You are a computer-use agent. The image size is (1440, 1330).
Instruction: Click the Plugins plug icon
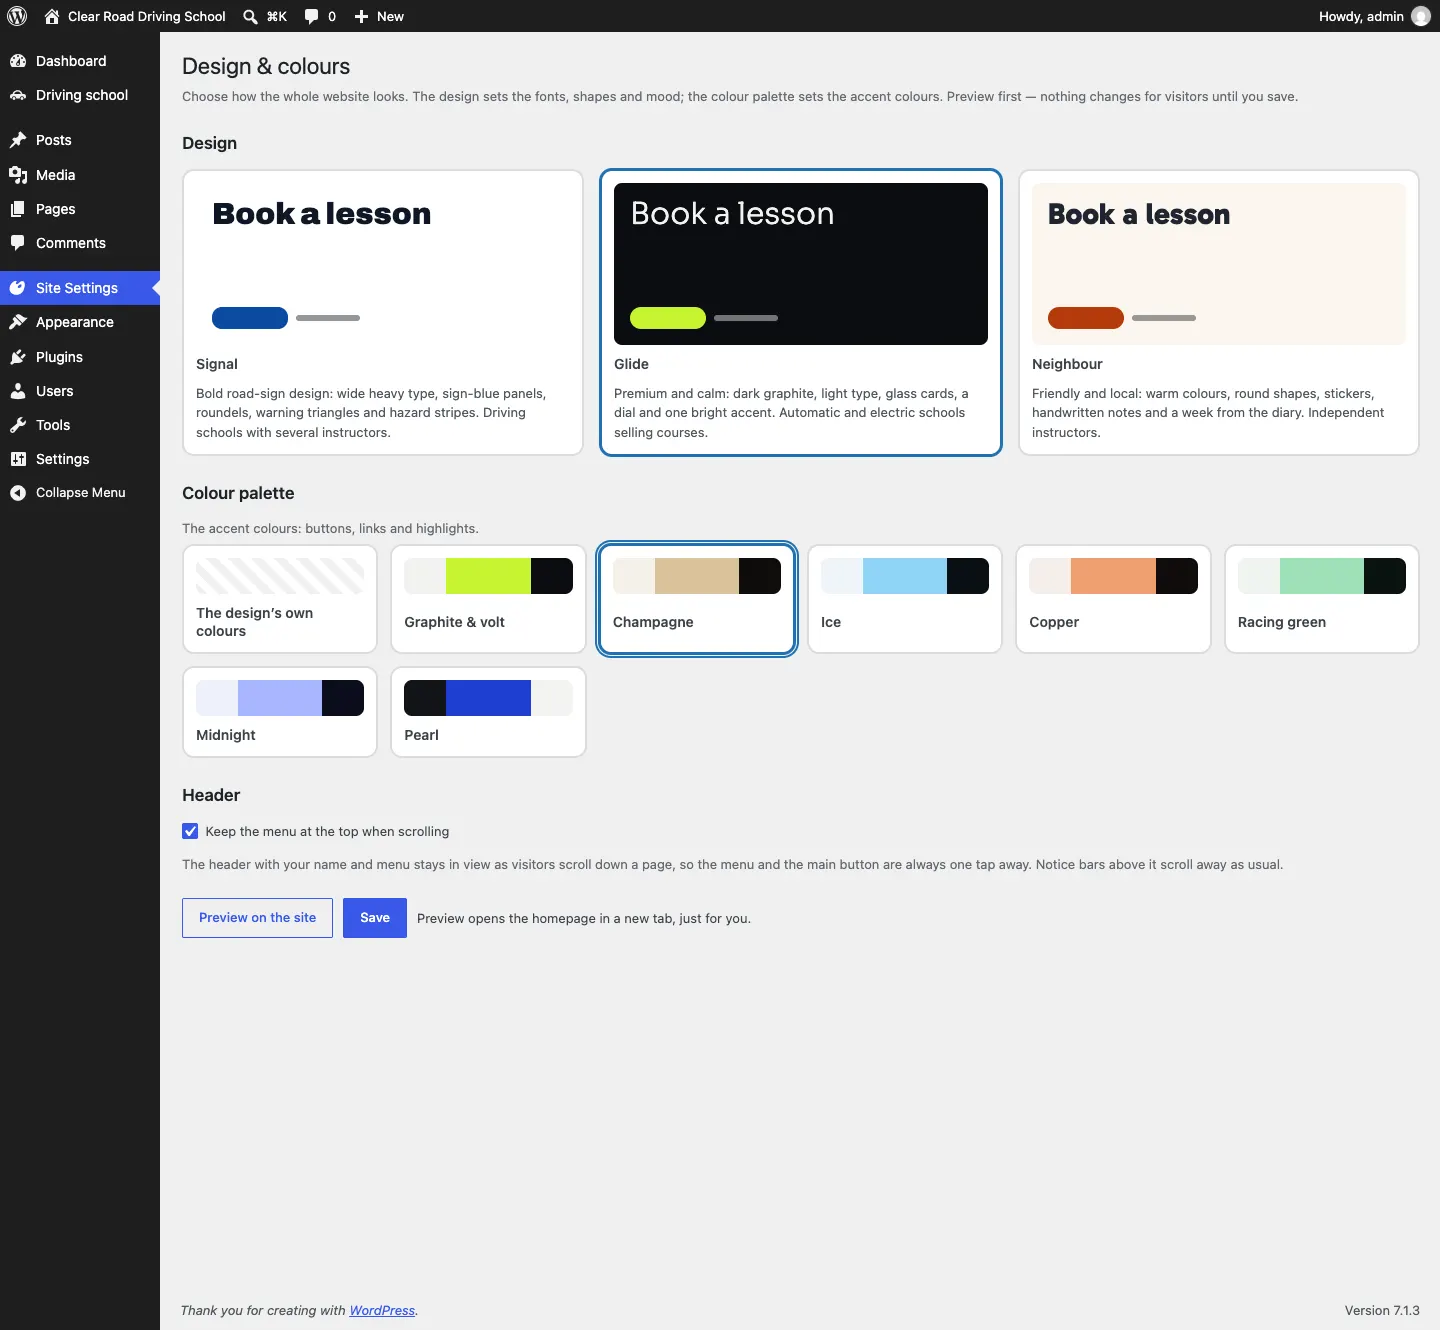pyautogui.click(x=18, y=357)
